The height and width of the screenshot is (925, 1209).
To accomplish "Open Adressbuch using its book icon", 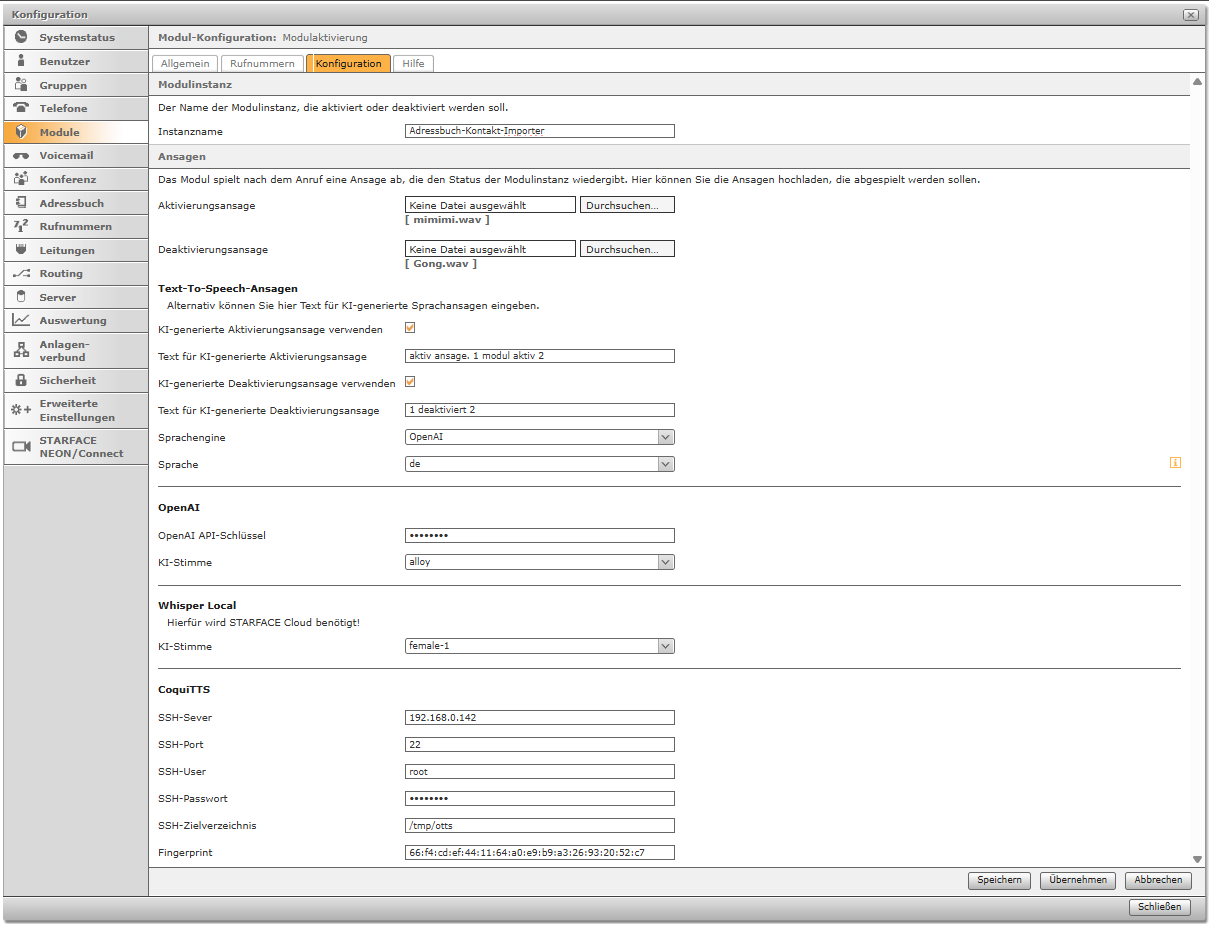I will 21,203.
